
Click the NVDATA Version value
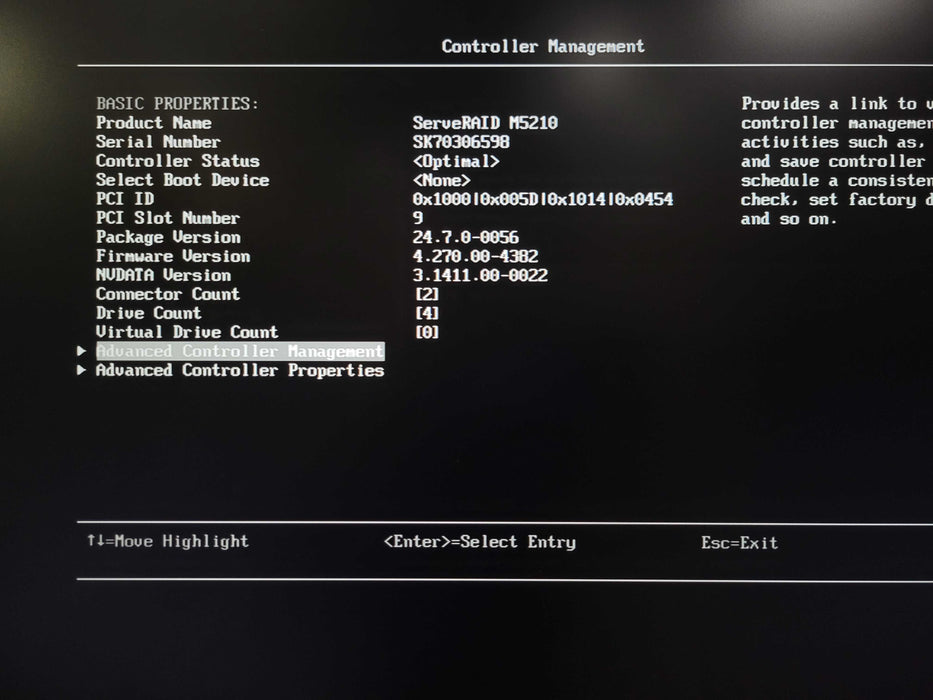480,276
